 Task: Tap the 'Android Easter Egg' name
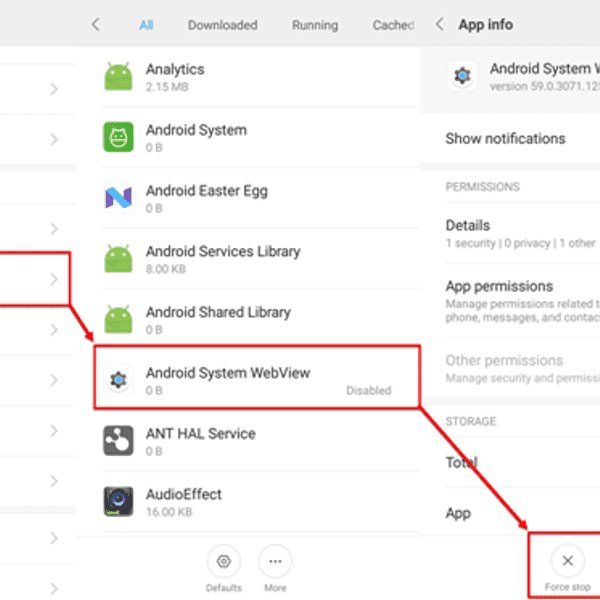click(x=207, y=191)
